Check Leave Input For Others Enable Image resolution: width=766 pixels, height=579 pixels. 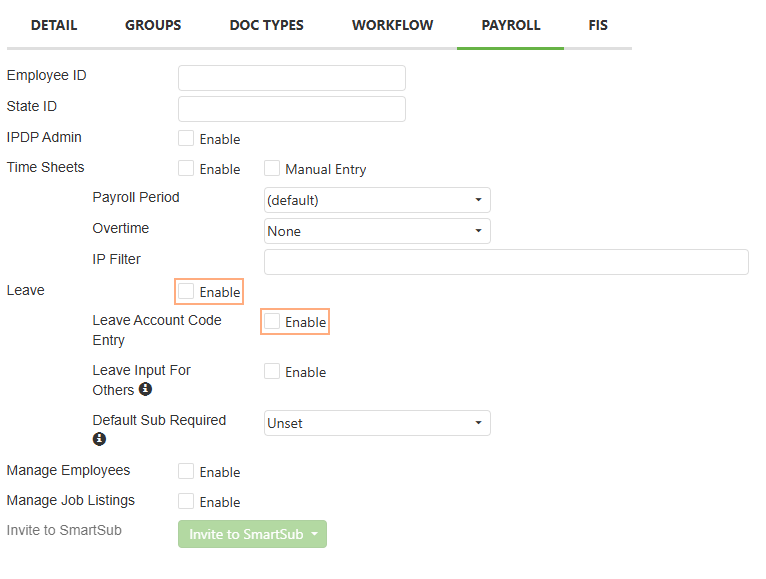(x=272, y=371)
